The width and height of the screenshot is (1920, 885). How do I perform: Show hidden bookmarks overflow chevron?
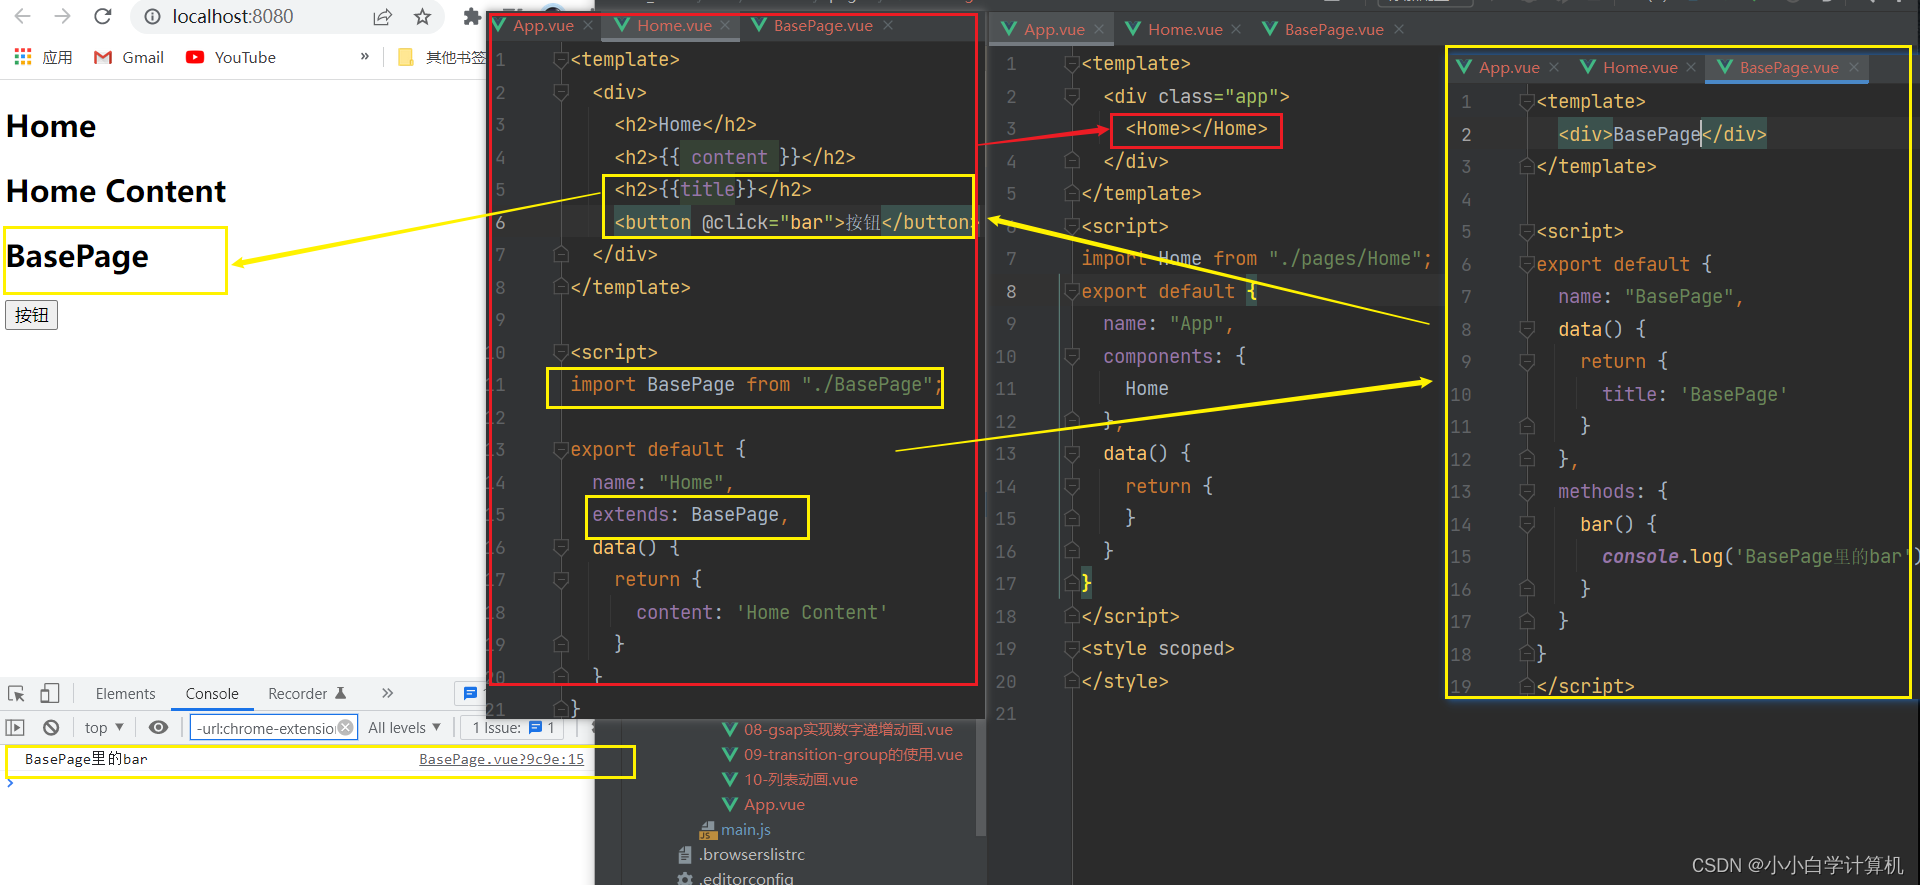pyautogui.click(x=365, y=57)
